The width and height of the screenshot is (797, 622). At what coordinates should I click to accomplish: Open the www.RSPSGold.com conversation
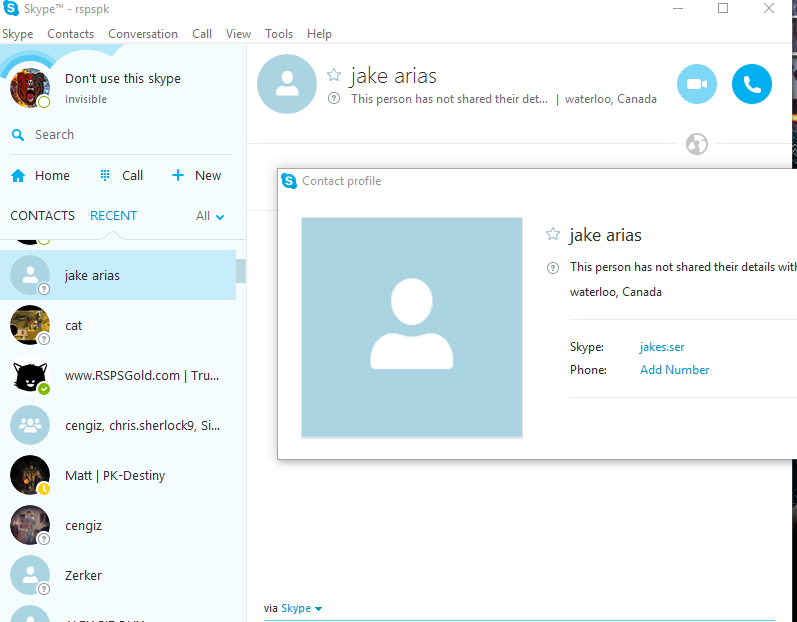point(118,375)
